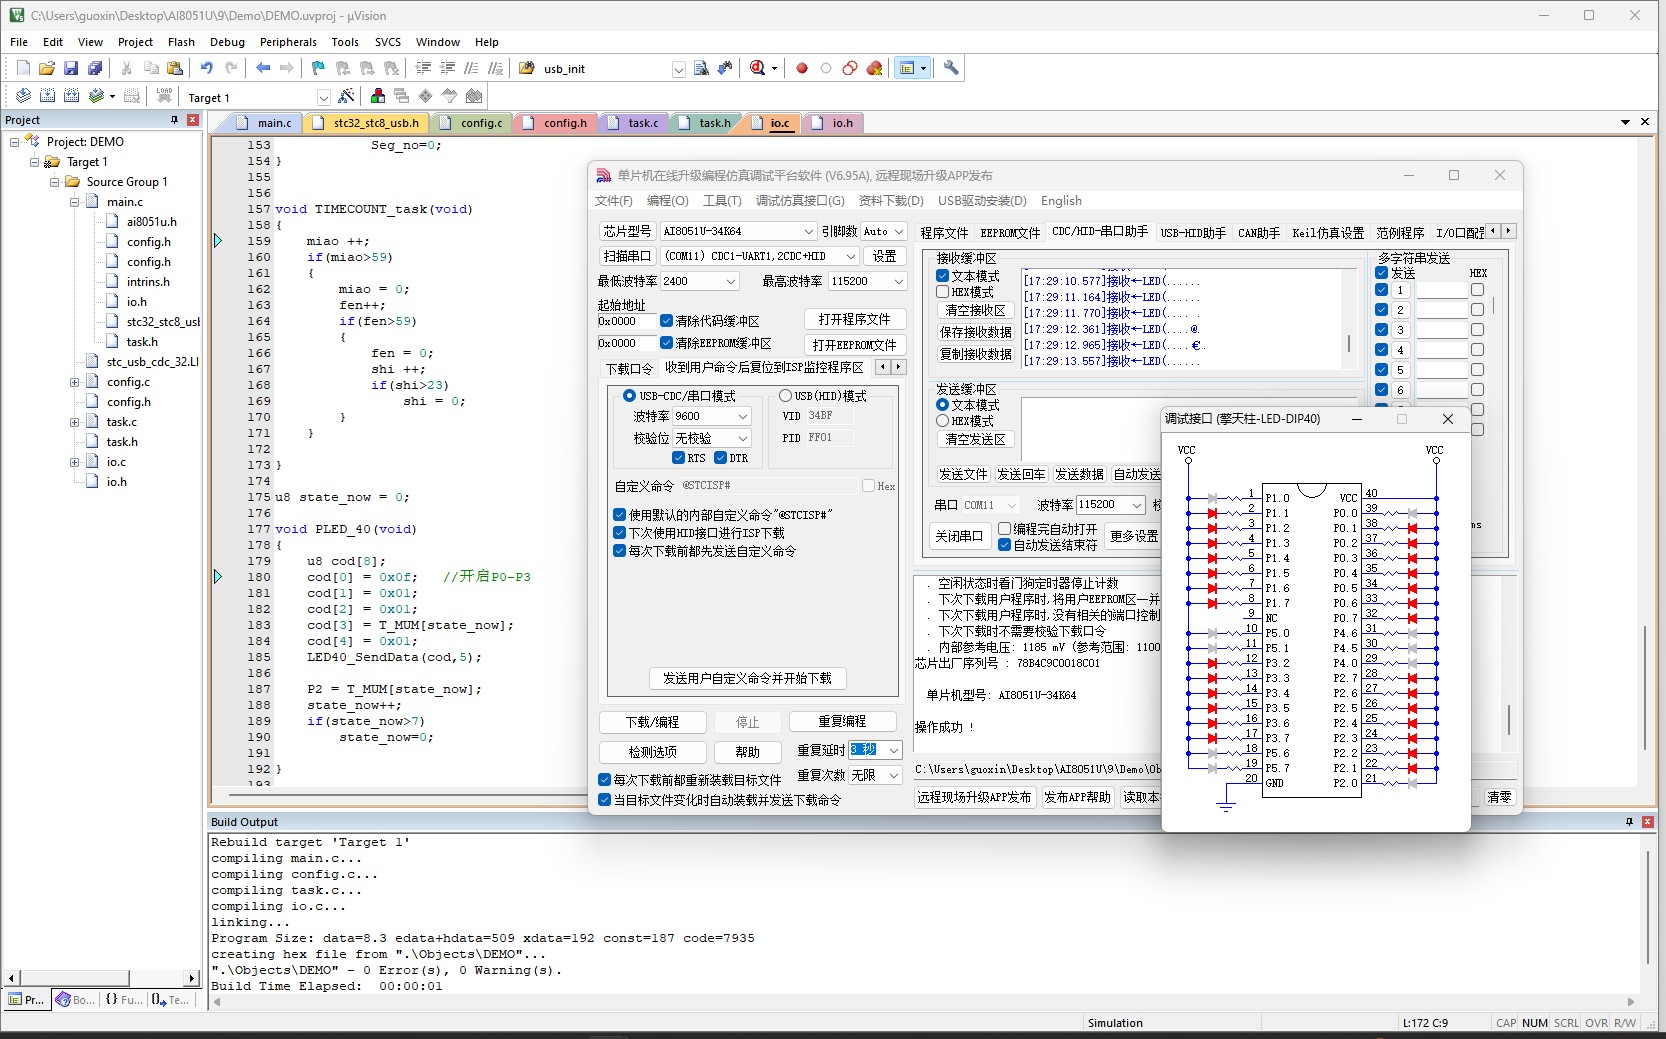Toggle the 清除EEPROM缓冲区 checkbox
This screenshot has height=1039, width=1666.
pyautogui.click(x=666, y=343)
